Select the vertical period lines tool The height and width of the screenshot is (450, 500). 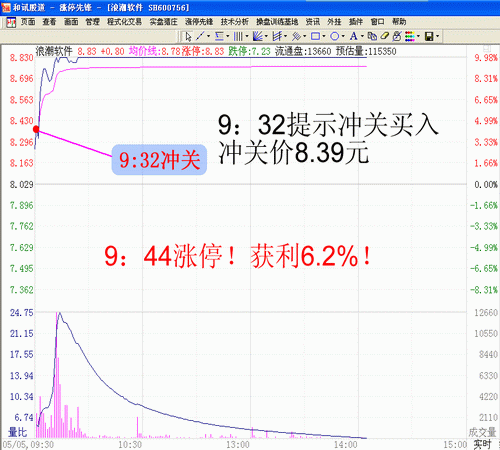238,36
